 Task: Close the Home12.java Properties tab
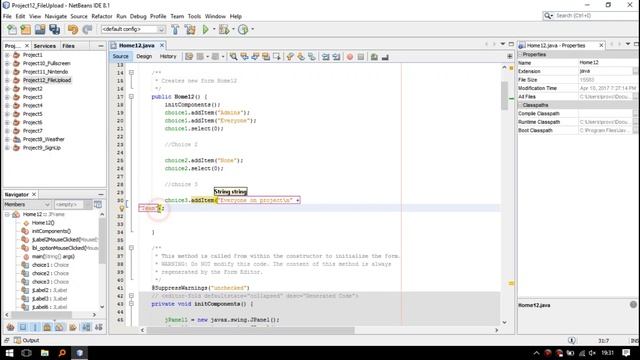pyautogui.click(x=601, y=45)
